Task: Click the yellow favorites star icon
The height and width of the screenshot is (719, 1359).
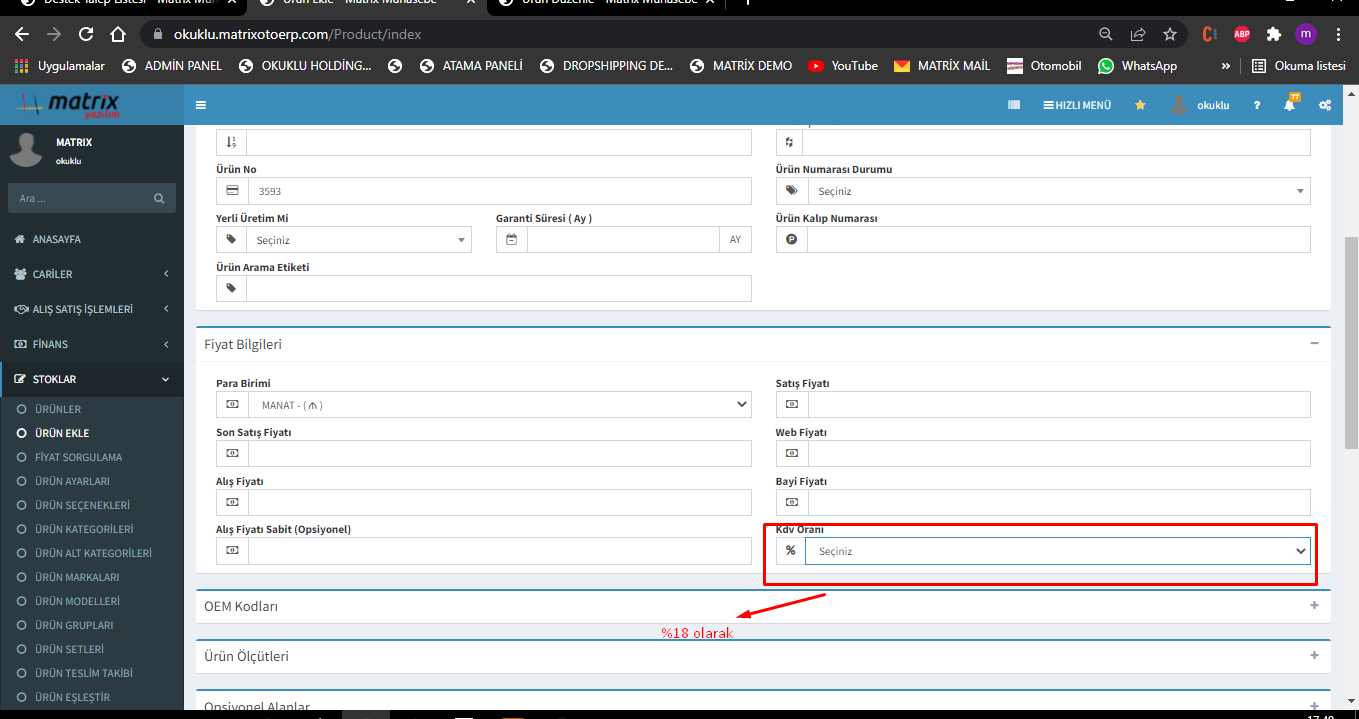Action: [x=1140, y=105]
